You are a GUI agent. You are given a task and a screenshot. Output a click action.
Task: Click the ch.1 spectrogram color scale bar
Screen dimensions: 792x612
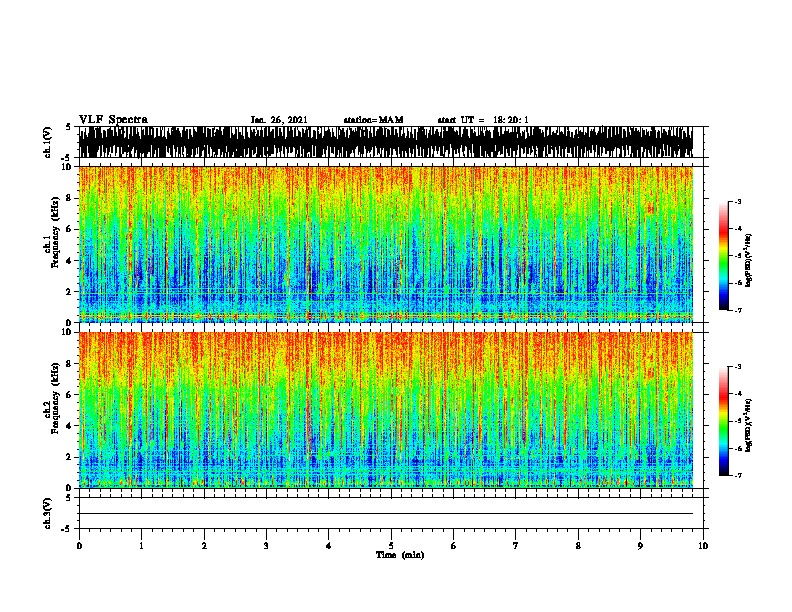pyautogui.click(x=724, y=255)
